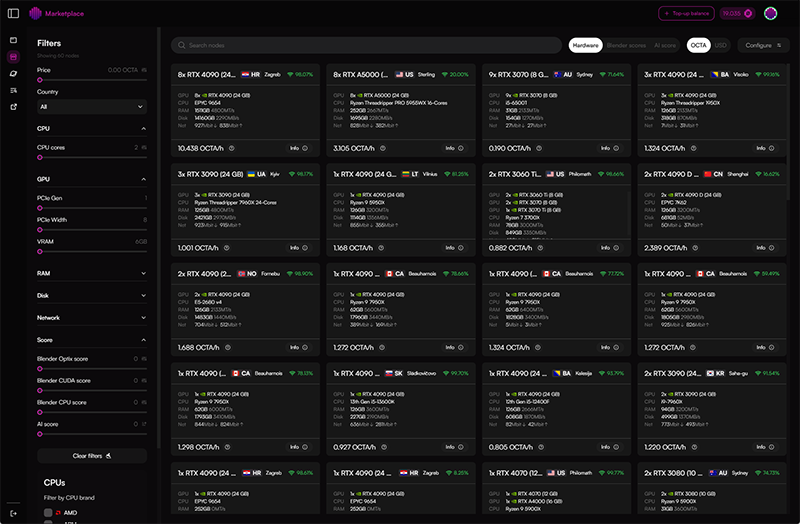
Task: Click the AI score slider handle
Action: (x=40, y=434)
